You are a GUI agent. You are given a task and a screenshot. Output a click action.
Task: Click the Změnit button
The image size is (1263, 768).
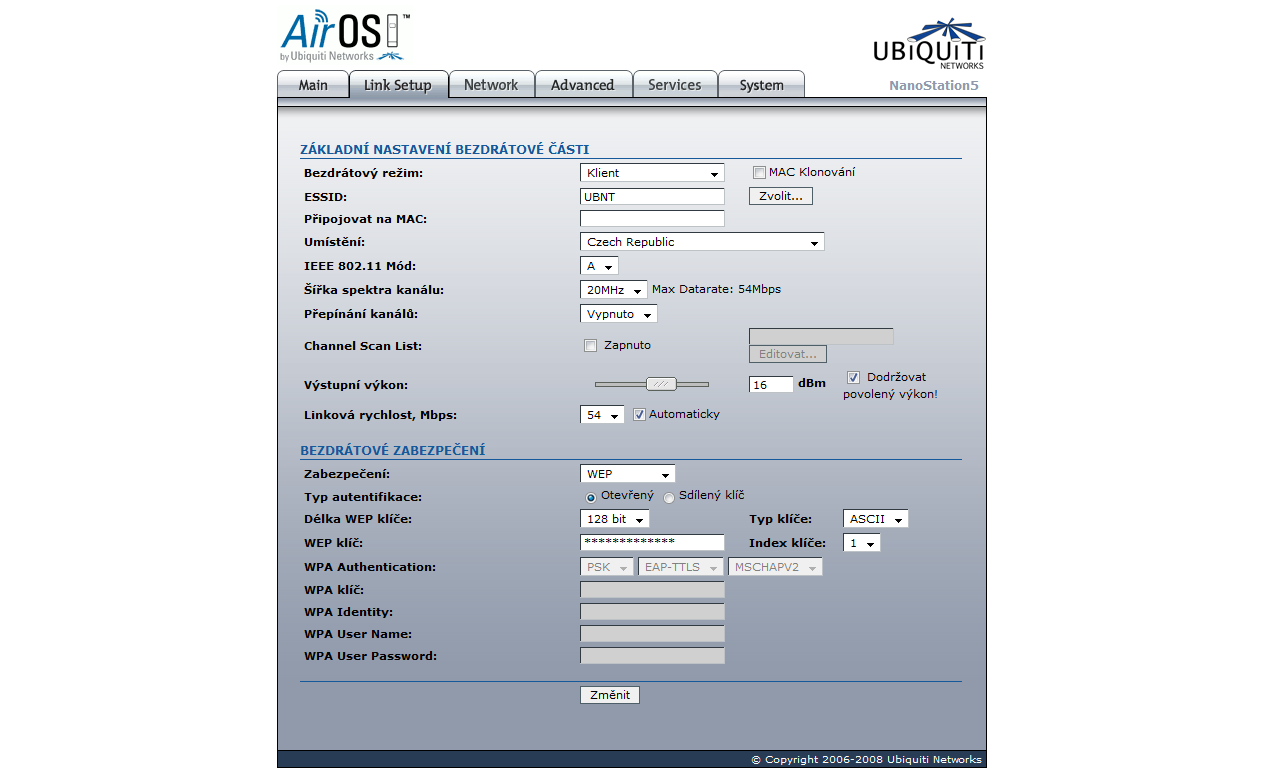click(x=610, y=695)
